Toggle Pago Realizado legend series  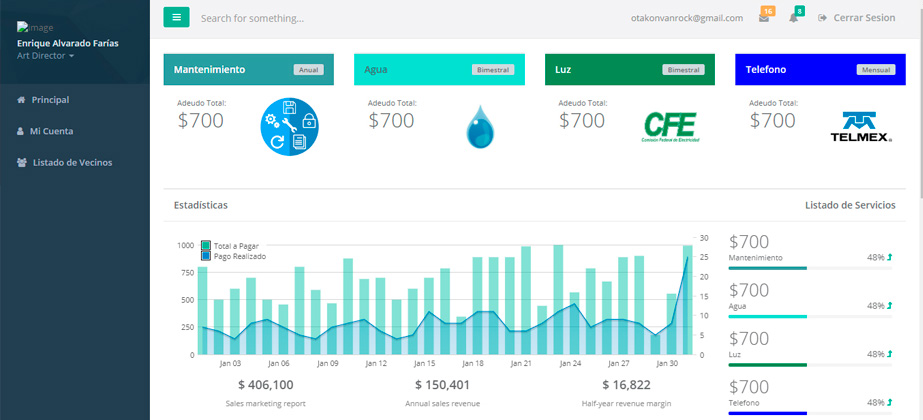(235, 256)
